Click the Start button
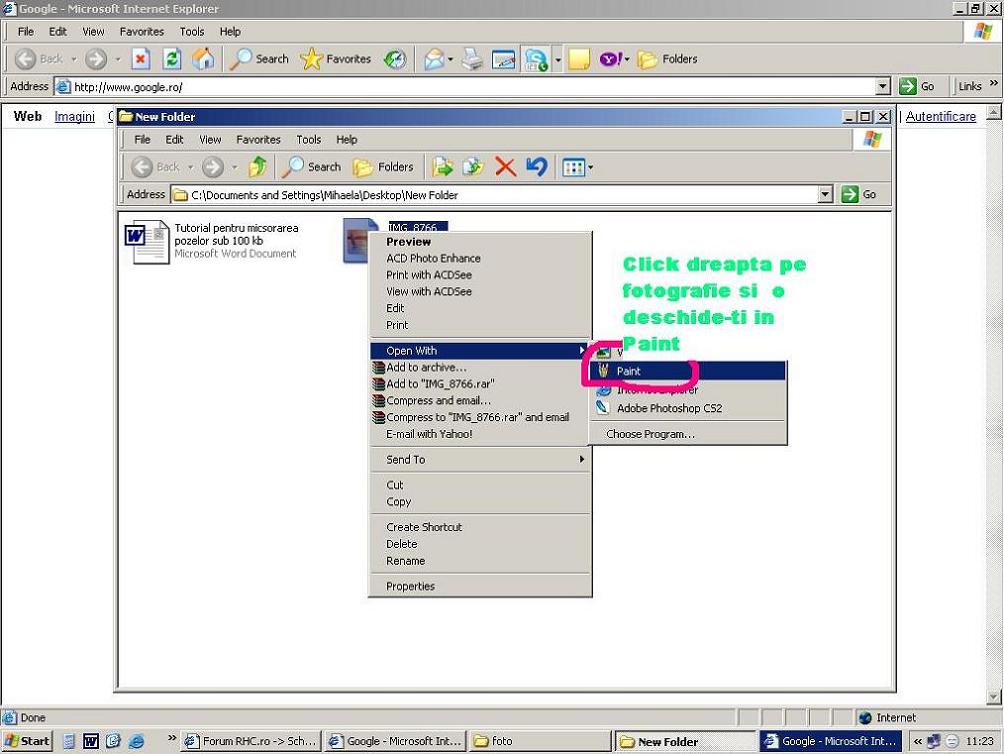The image size is (1004, 754). click(x=27, y=741)
